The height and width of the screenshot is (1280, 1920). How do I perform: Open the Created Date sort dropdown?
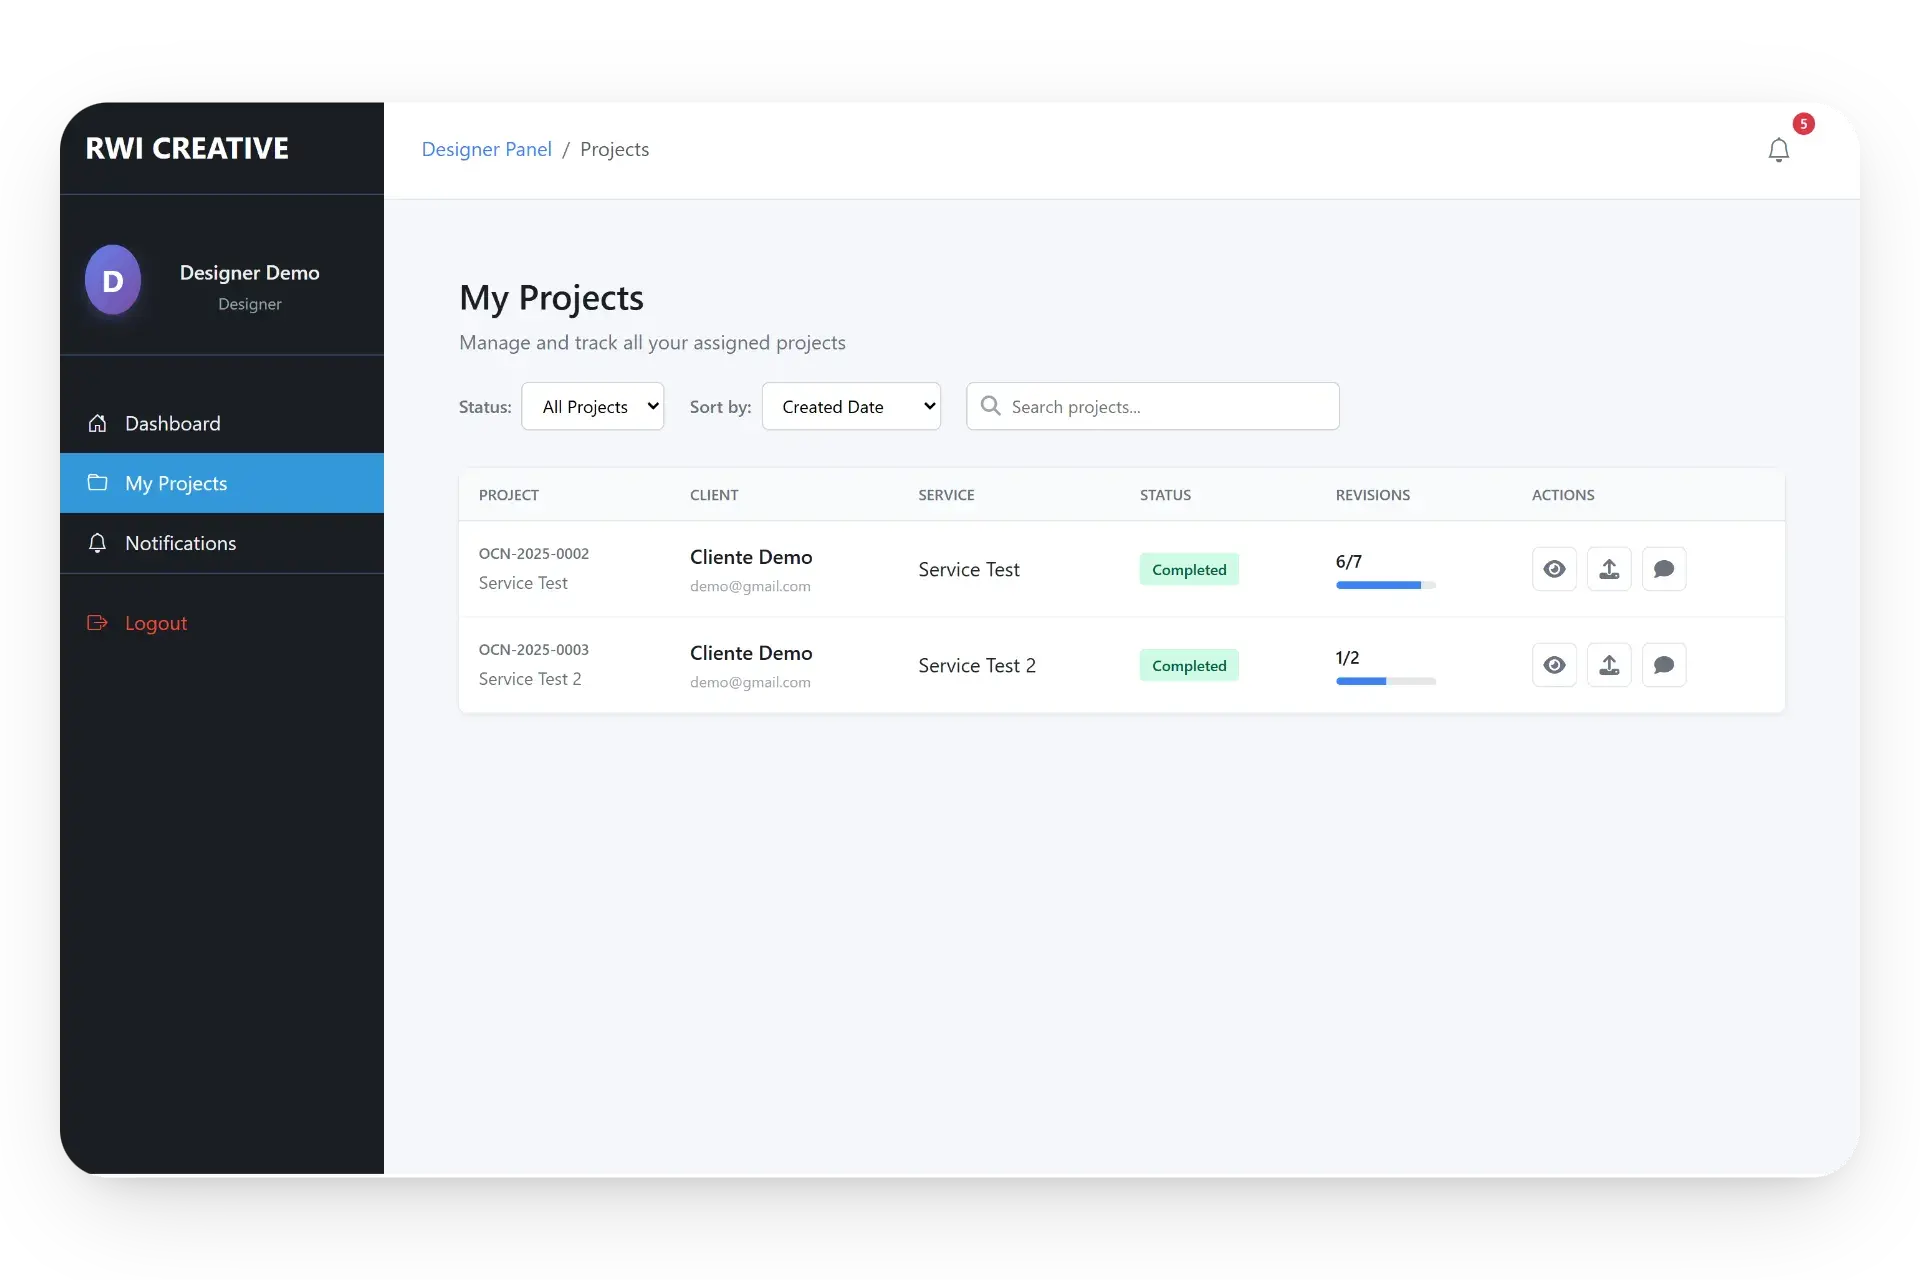(851, 406)
